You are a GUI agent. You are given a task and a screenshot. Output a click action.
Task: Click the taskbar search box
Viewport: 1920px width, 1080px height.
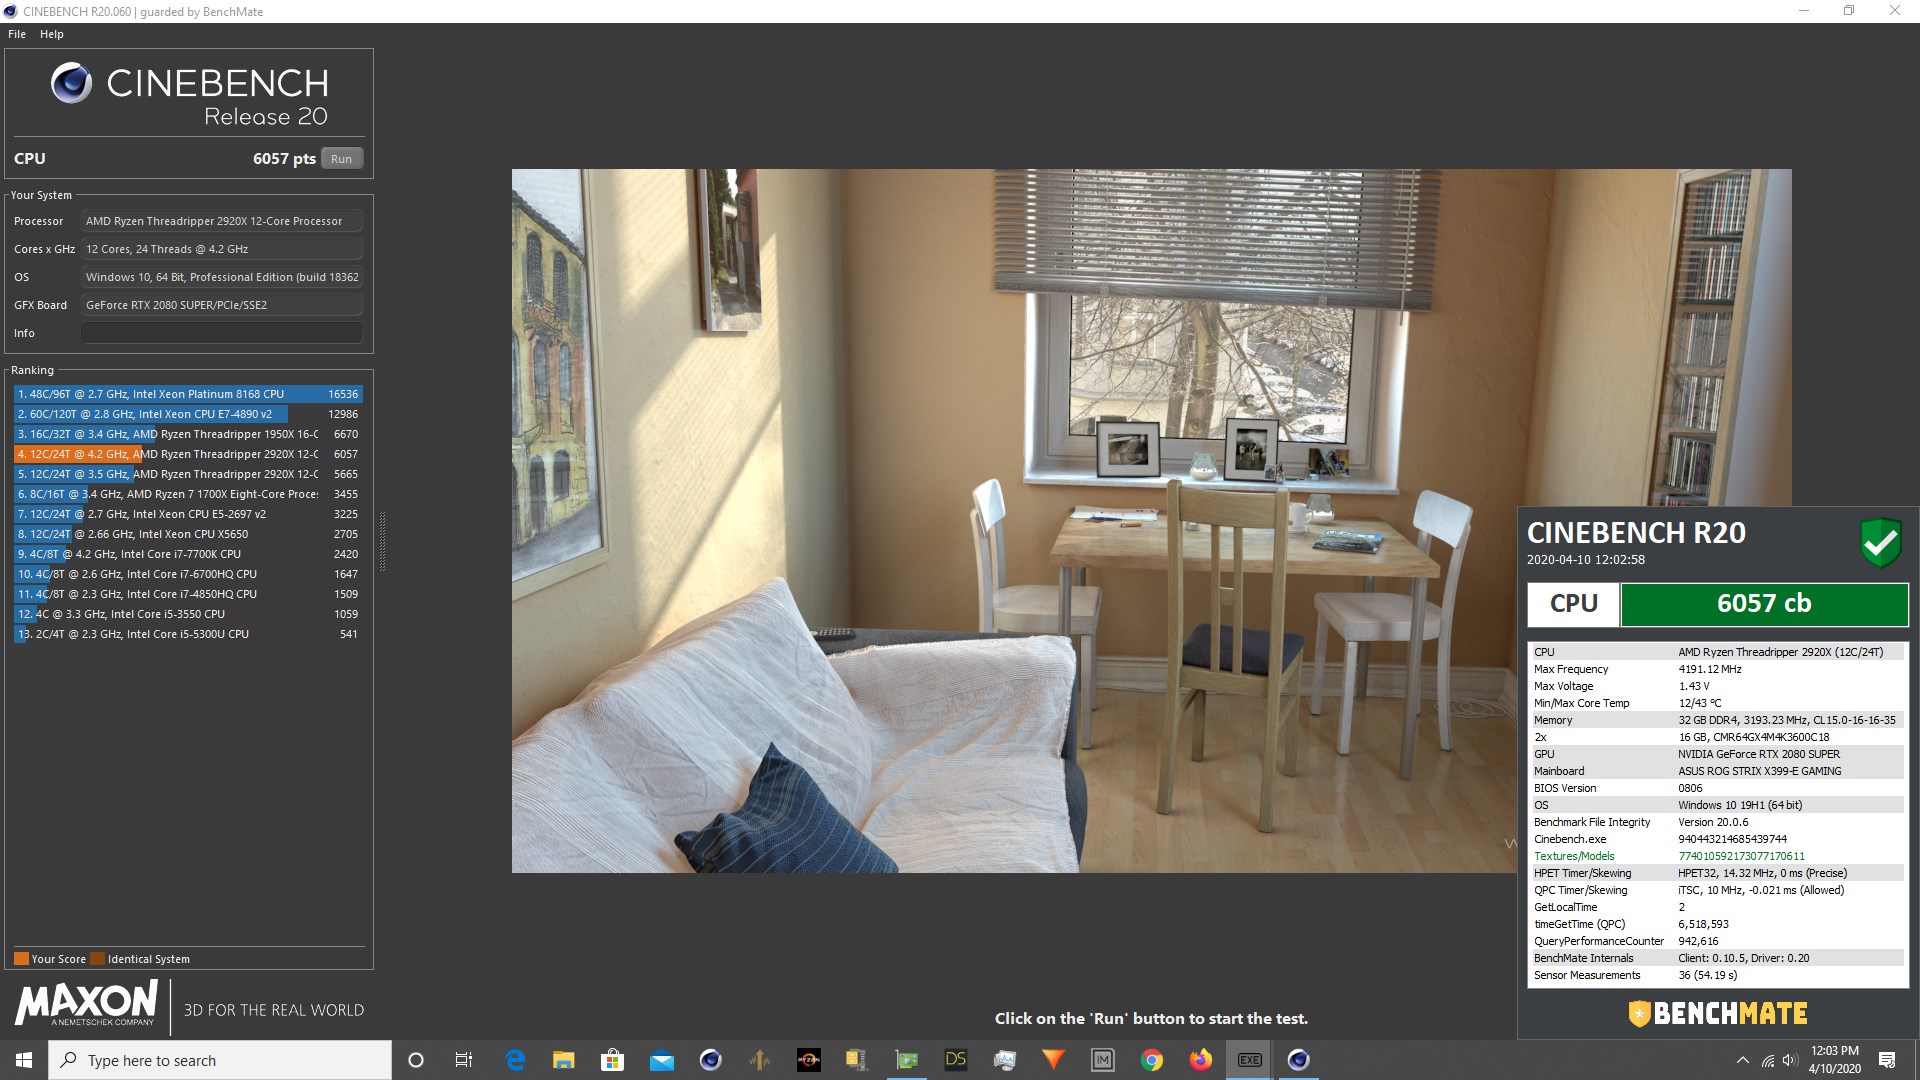click(x=220, y=1060)
